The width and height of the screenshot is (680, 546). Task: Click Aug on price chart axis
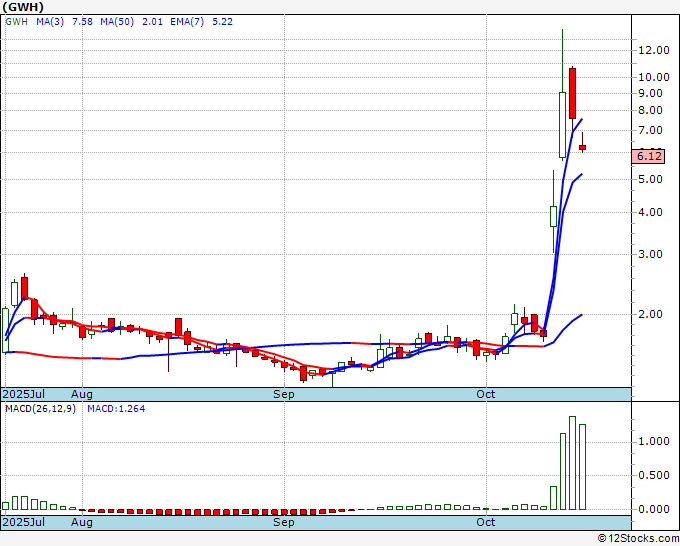(x=82, y=394)
